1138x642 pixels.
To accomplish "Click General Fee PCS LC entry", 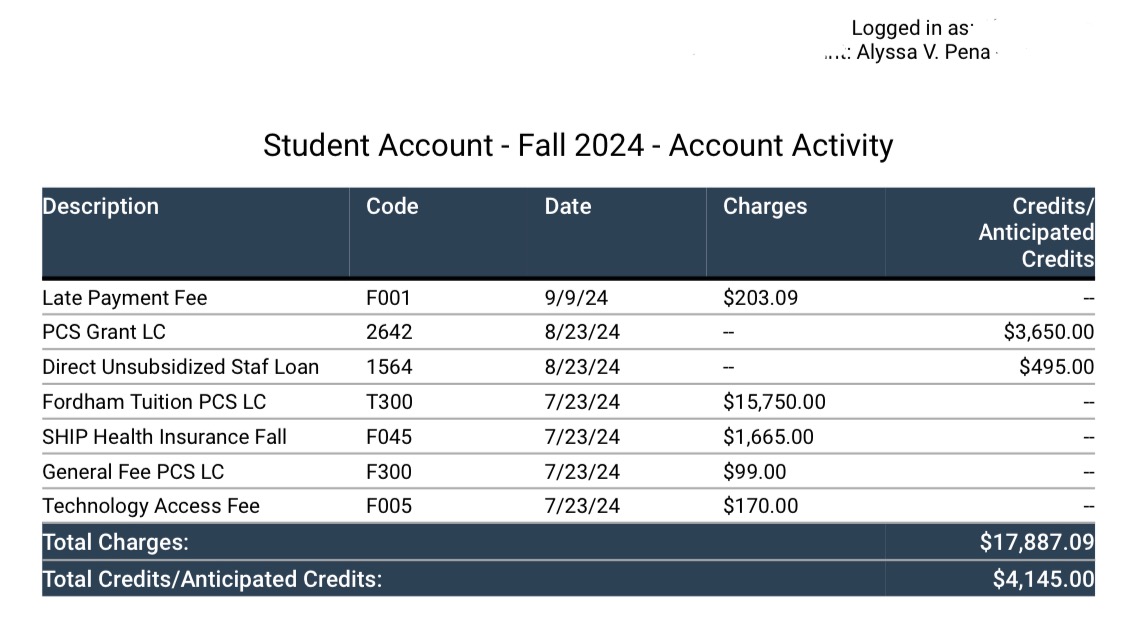I will [x=133, y=472].
